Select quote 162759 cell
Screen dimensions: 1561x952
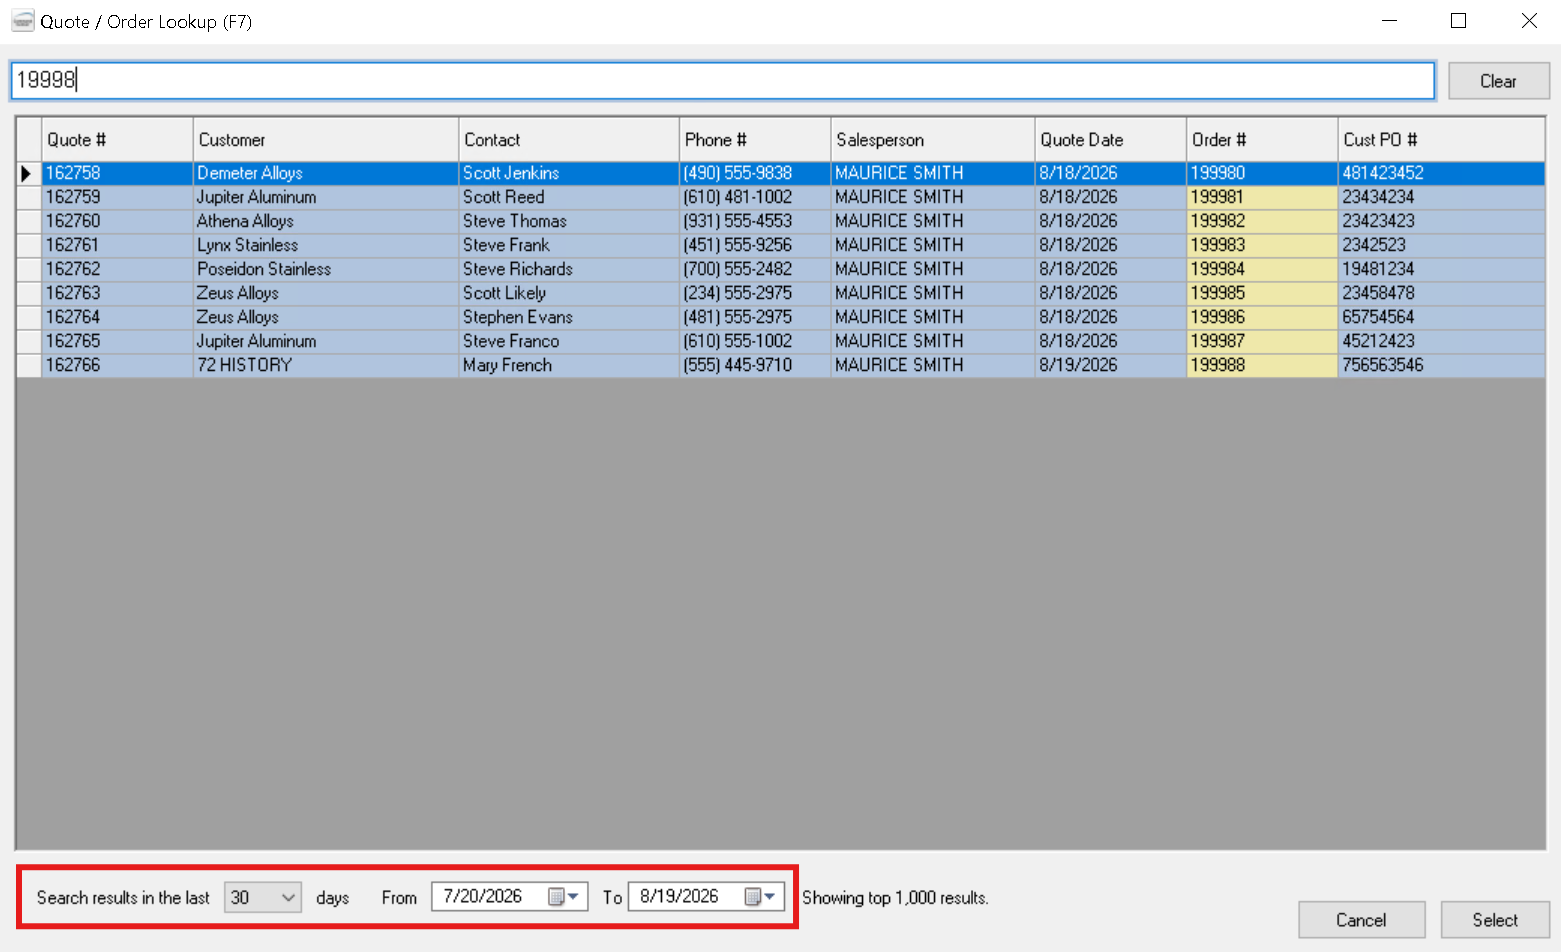117,197
